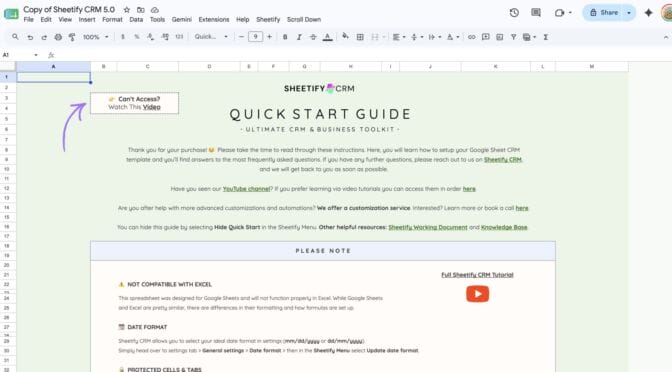Format cell as currency

pos(123,37)
